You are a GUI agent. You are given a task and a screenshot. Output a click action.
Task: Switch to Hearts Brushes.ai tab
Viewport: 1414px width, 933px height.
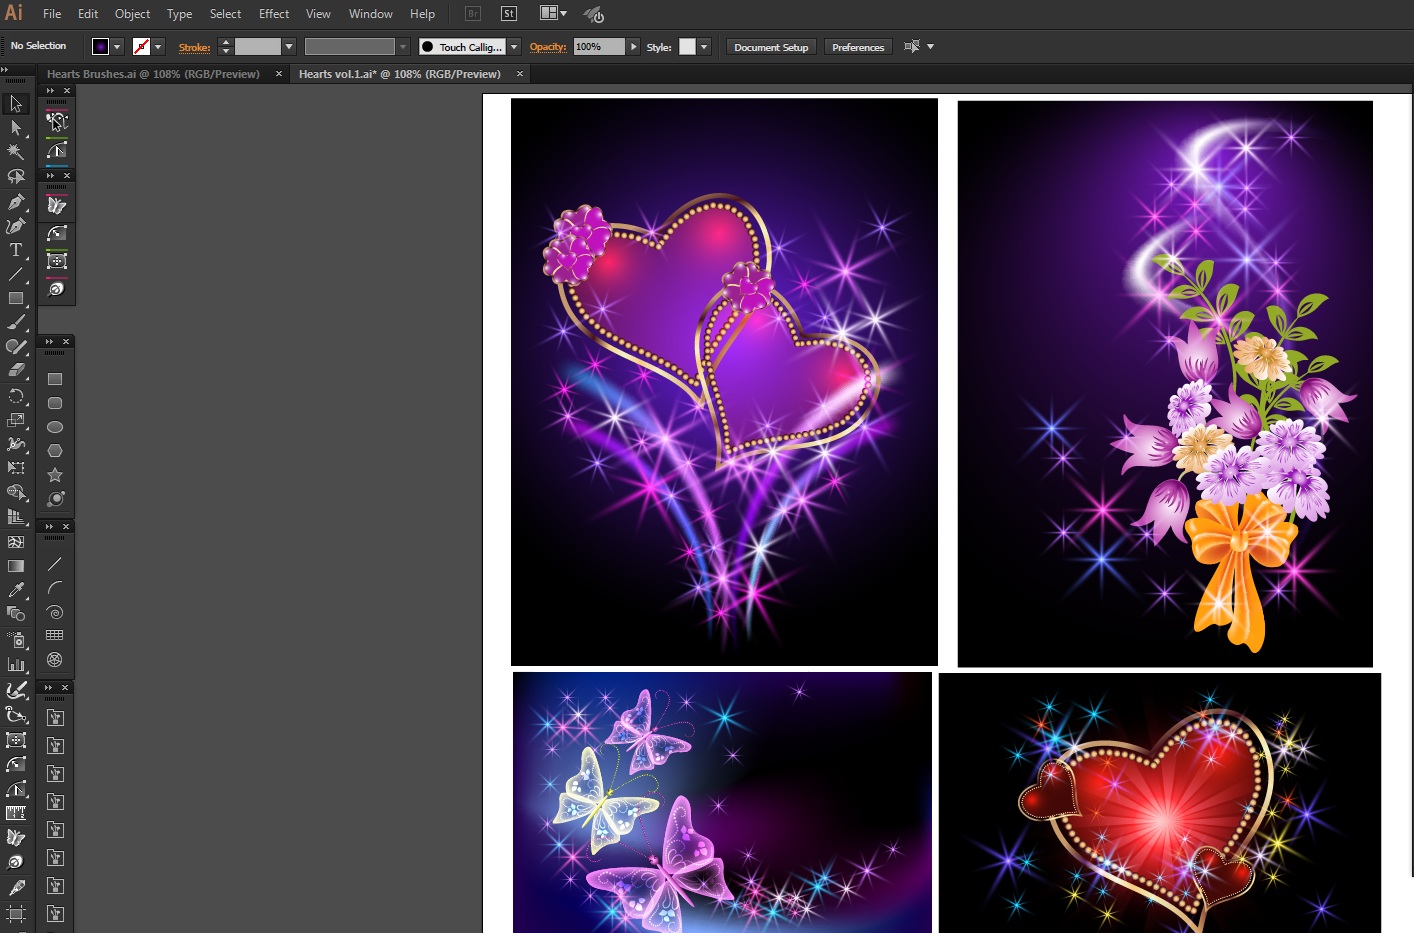click(x=153, y=74)
